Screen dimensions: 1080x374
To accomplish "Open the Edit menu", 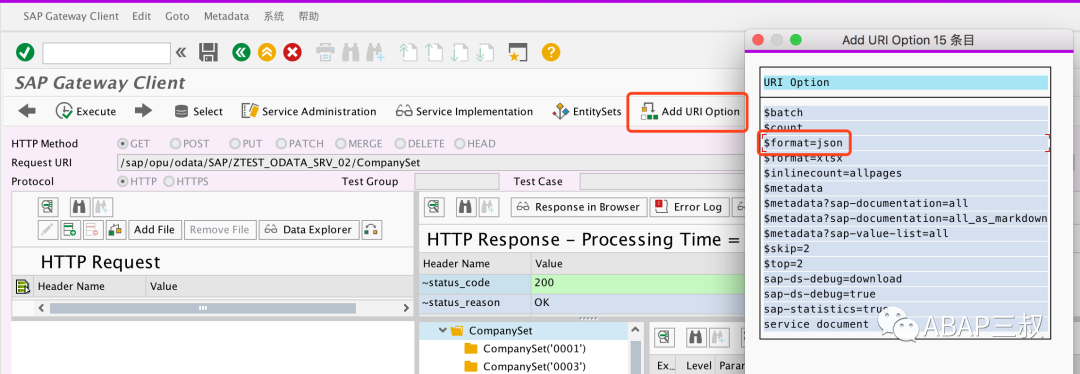I will tap(142, 16).
